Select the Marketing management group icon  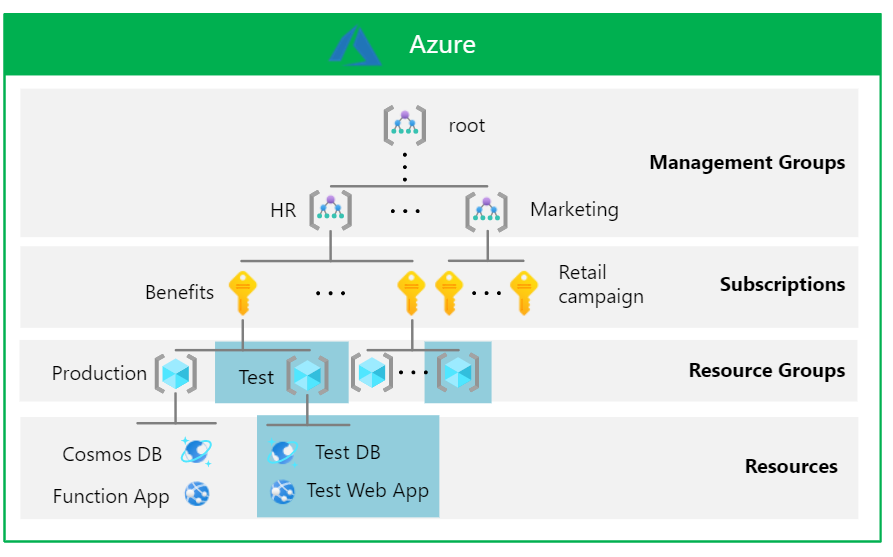(487, 210)
